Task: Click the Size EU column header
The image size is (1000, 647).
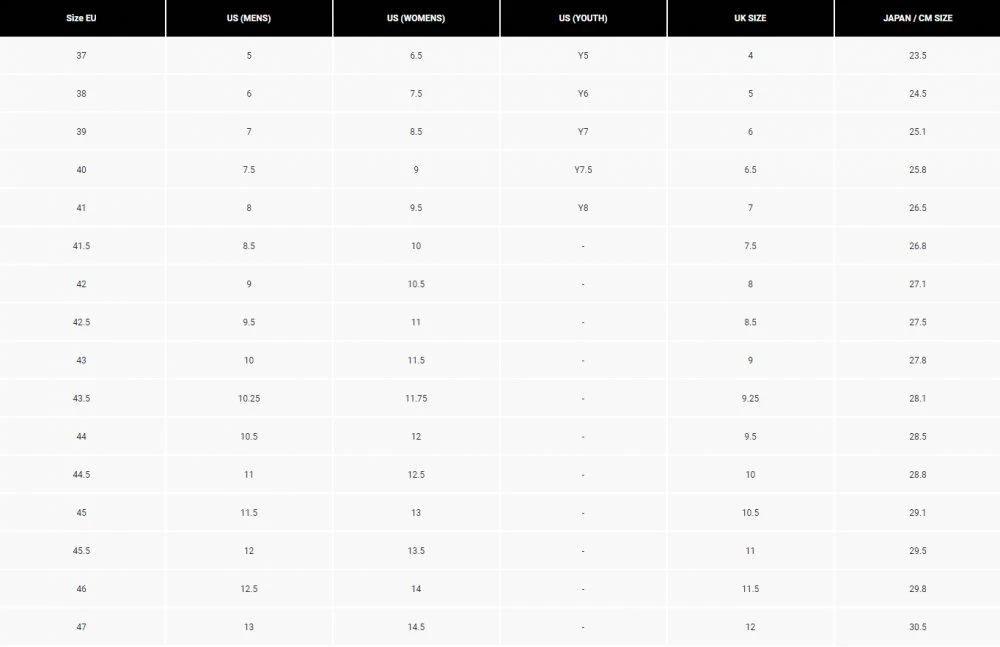Action: tap(81, 18)
